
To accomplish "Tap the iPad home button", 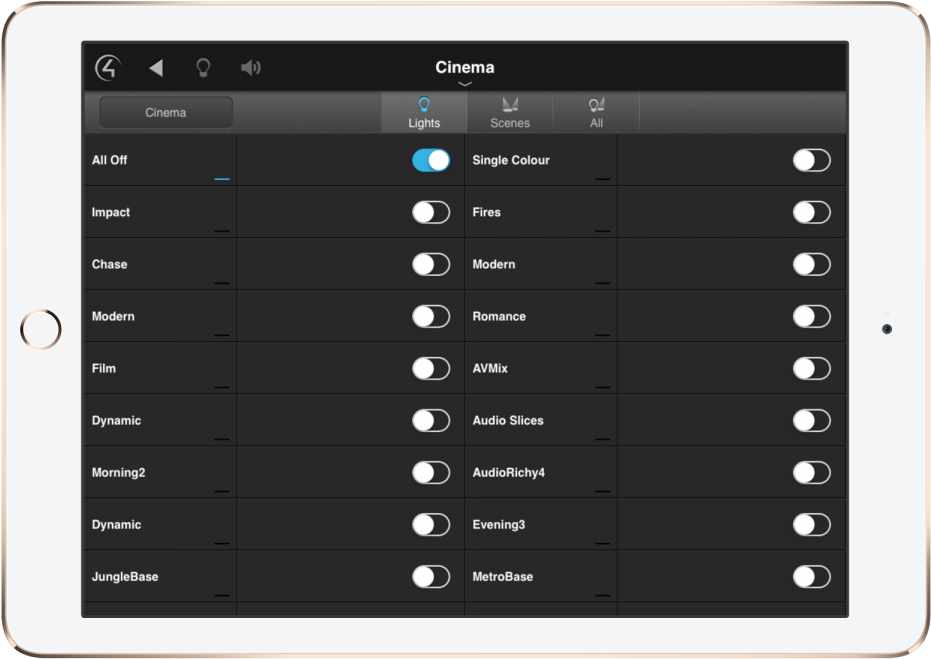I will pos(41,329).
